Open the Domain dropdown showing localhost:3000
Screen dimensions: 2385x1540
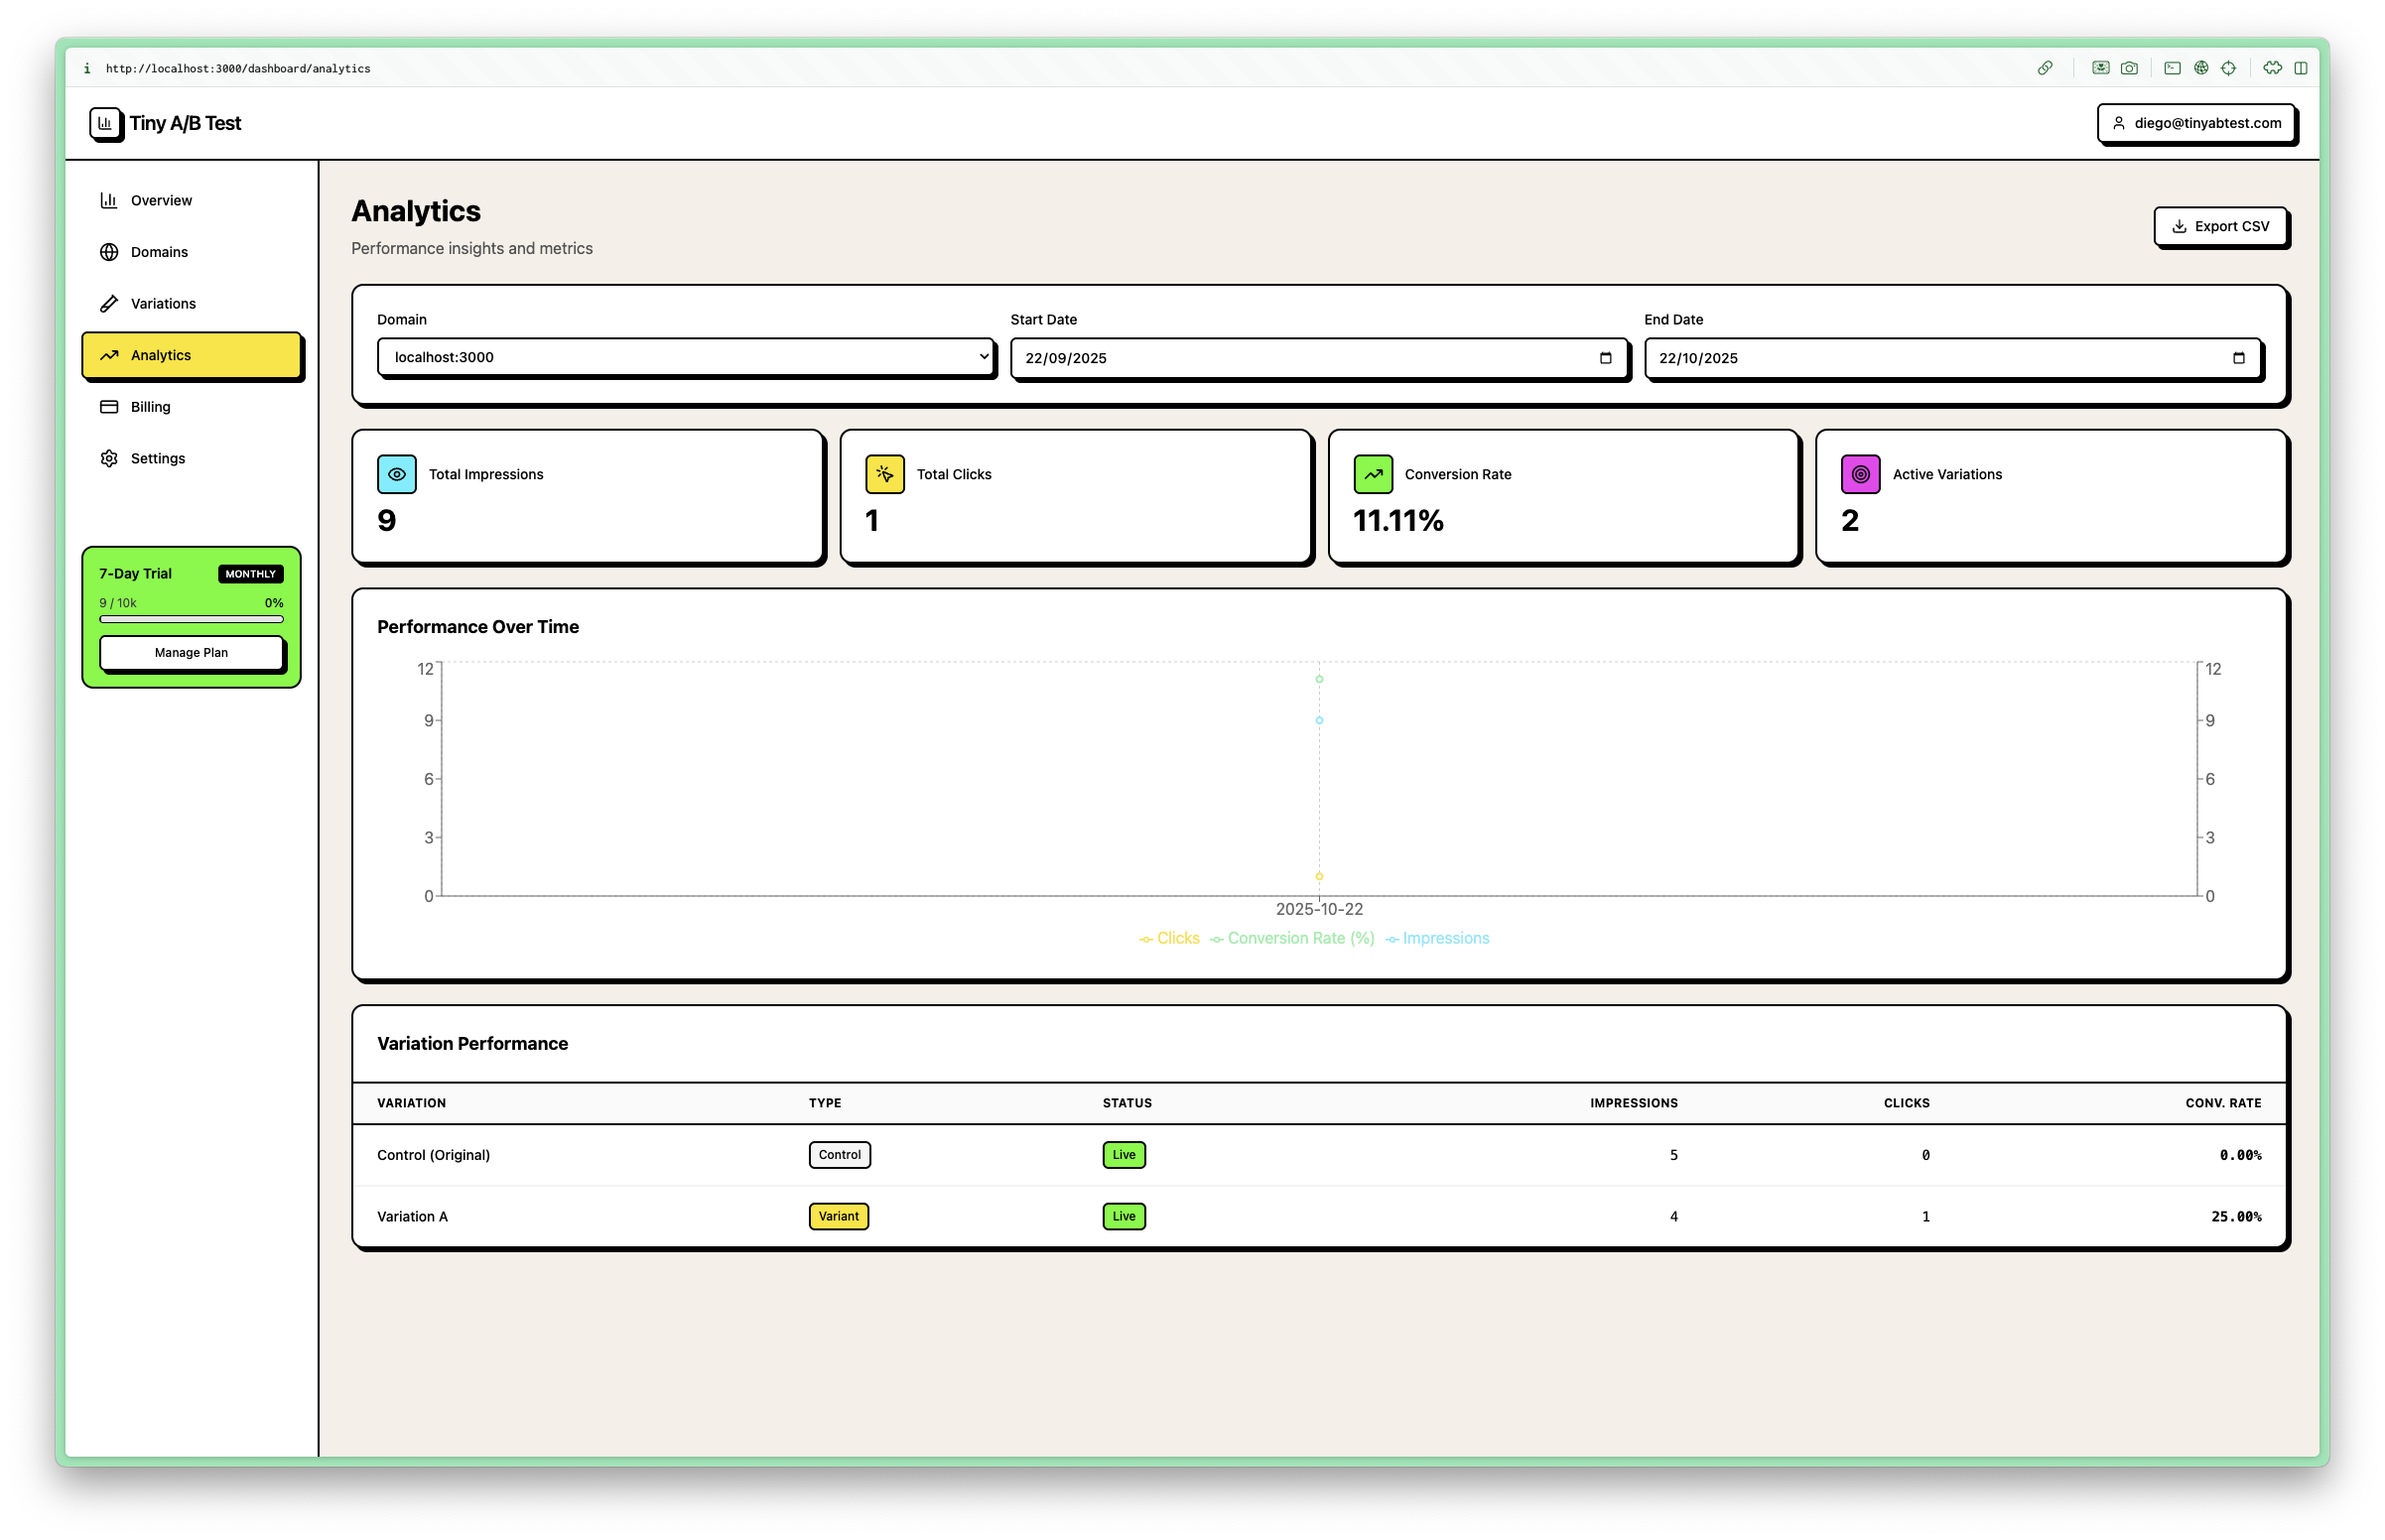[686, 357]
